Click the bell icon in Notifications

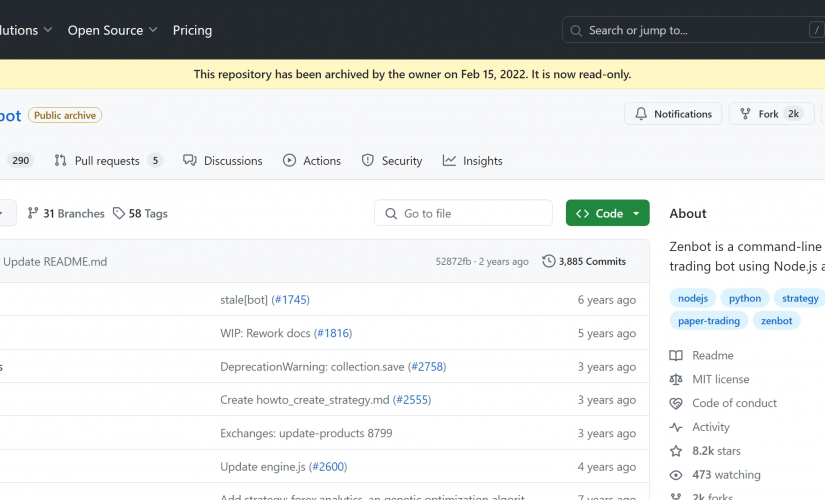pyautogui.click(x=641, y=114)
